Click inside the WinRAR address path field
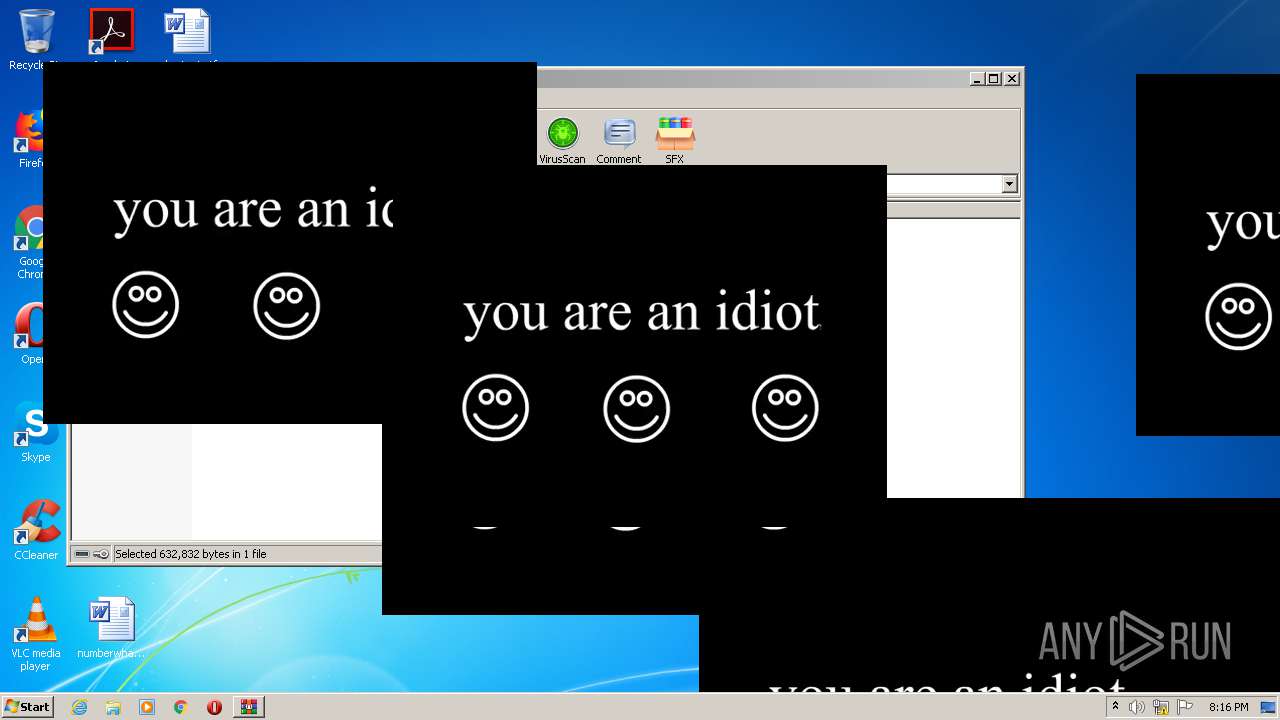Image resolution: width=1280 pixels, height=720 pixels. [944, 184]
